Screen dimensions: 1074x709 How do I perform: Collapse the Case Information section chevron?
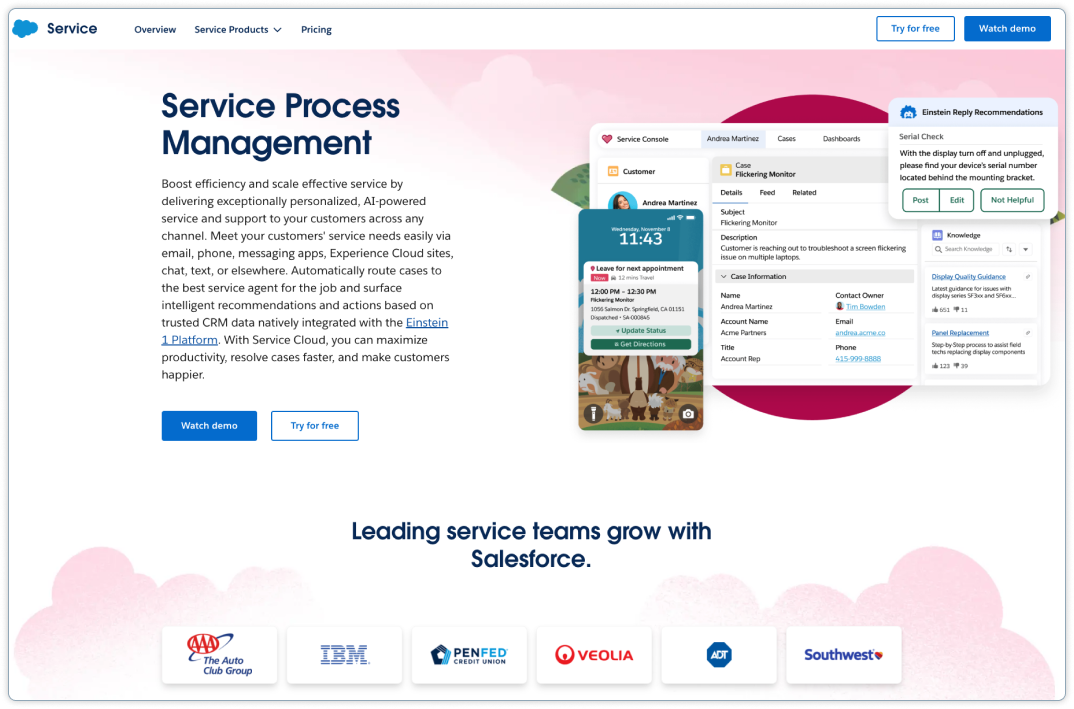[724, 277]
